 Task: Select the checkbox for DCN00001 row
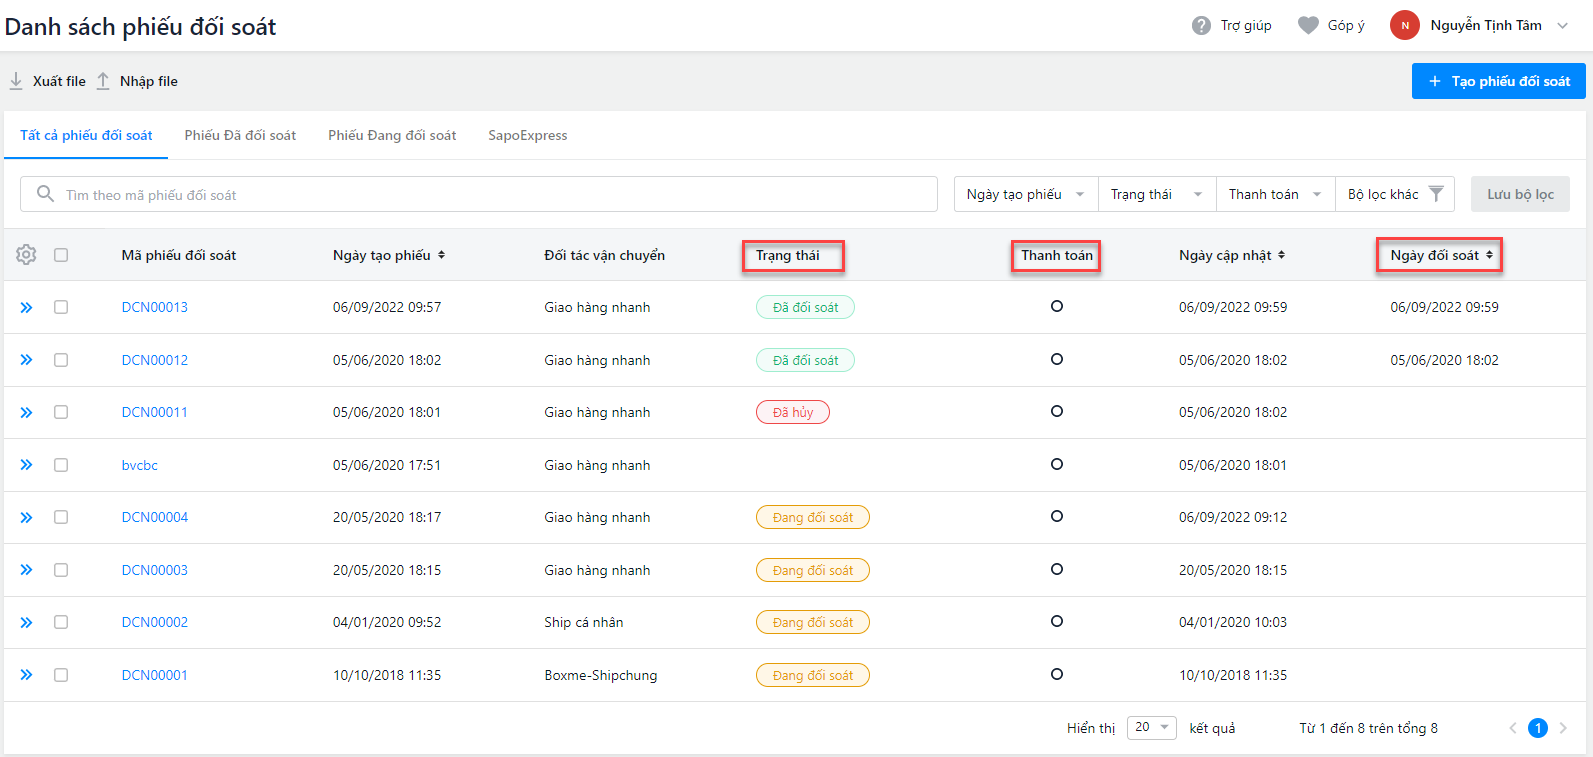(61, 675)
